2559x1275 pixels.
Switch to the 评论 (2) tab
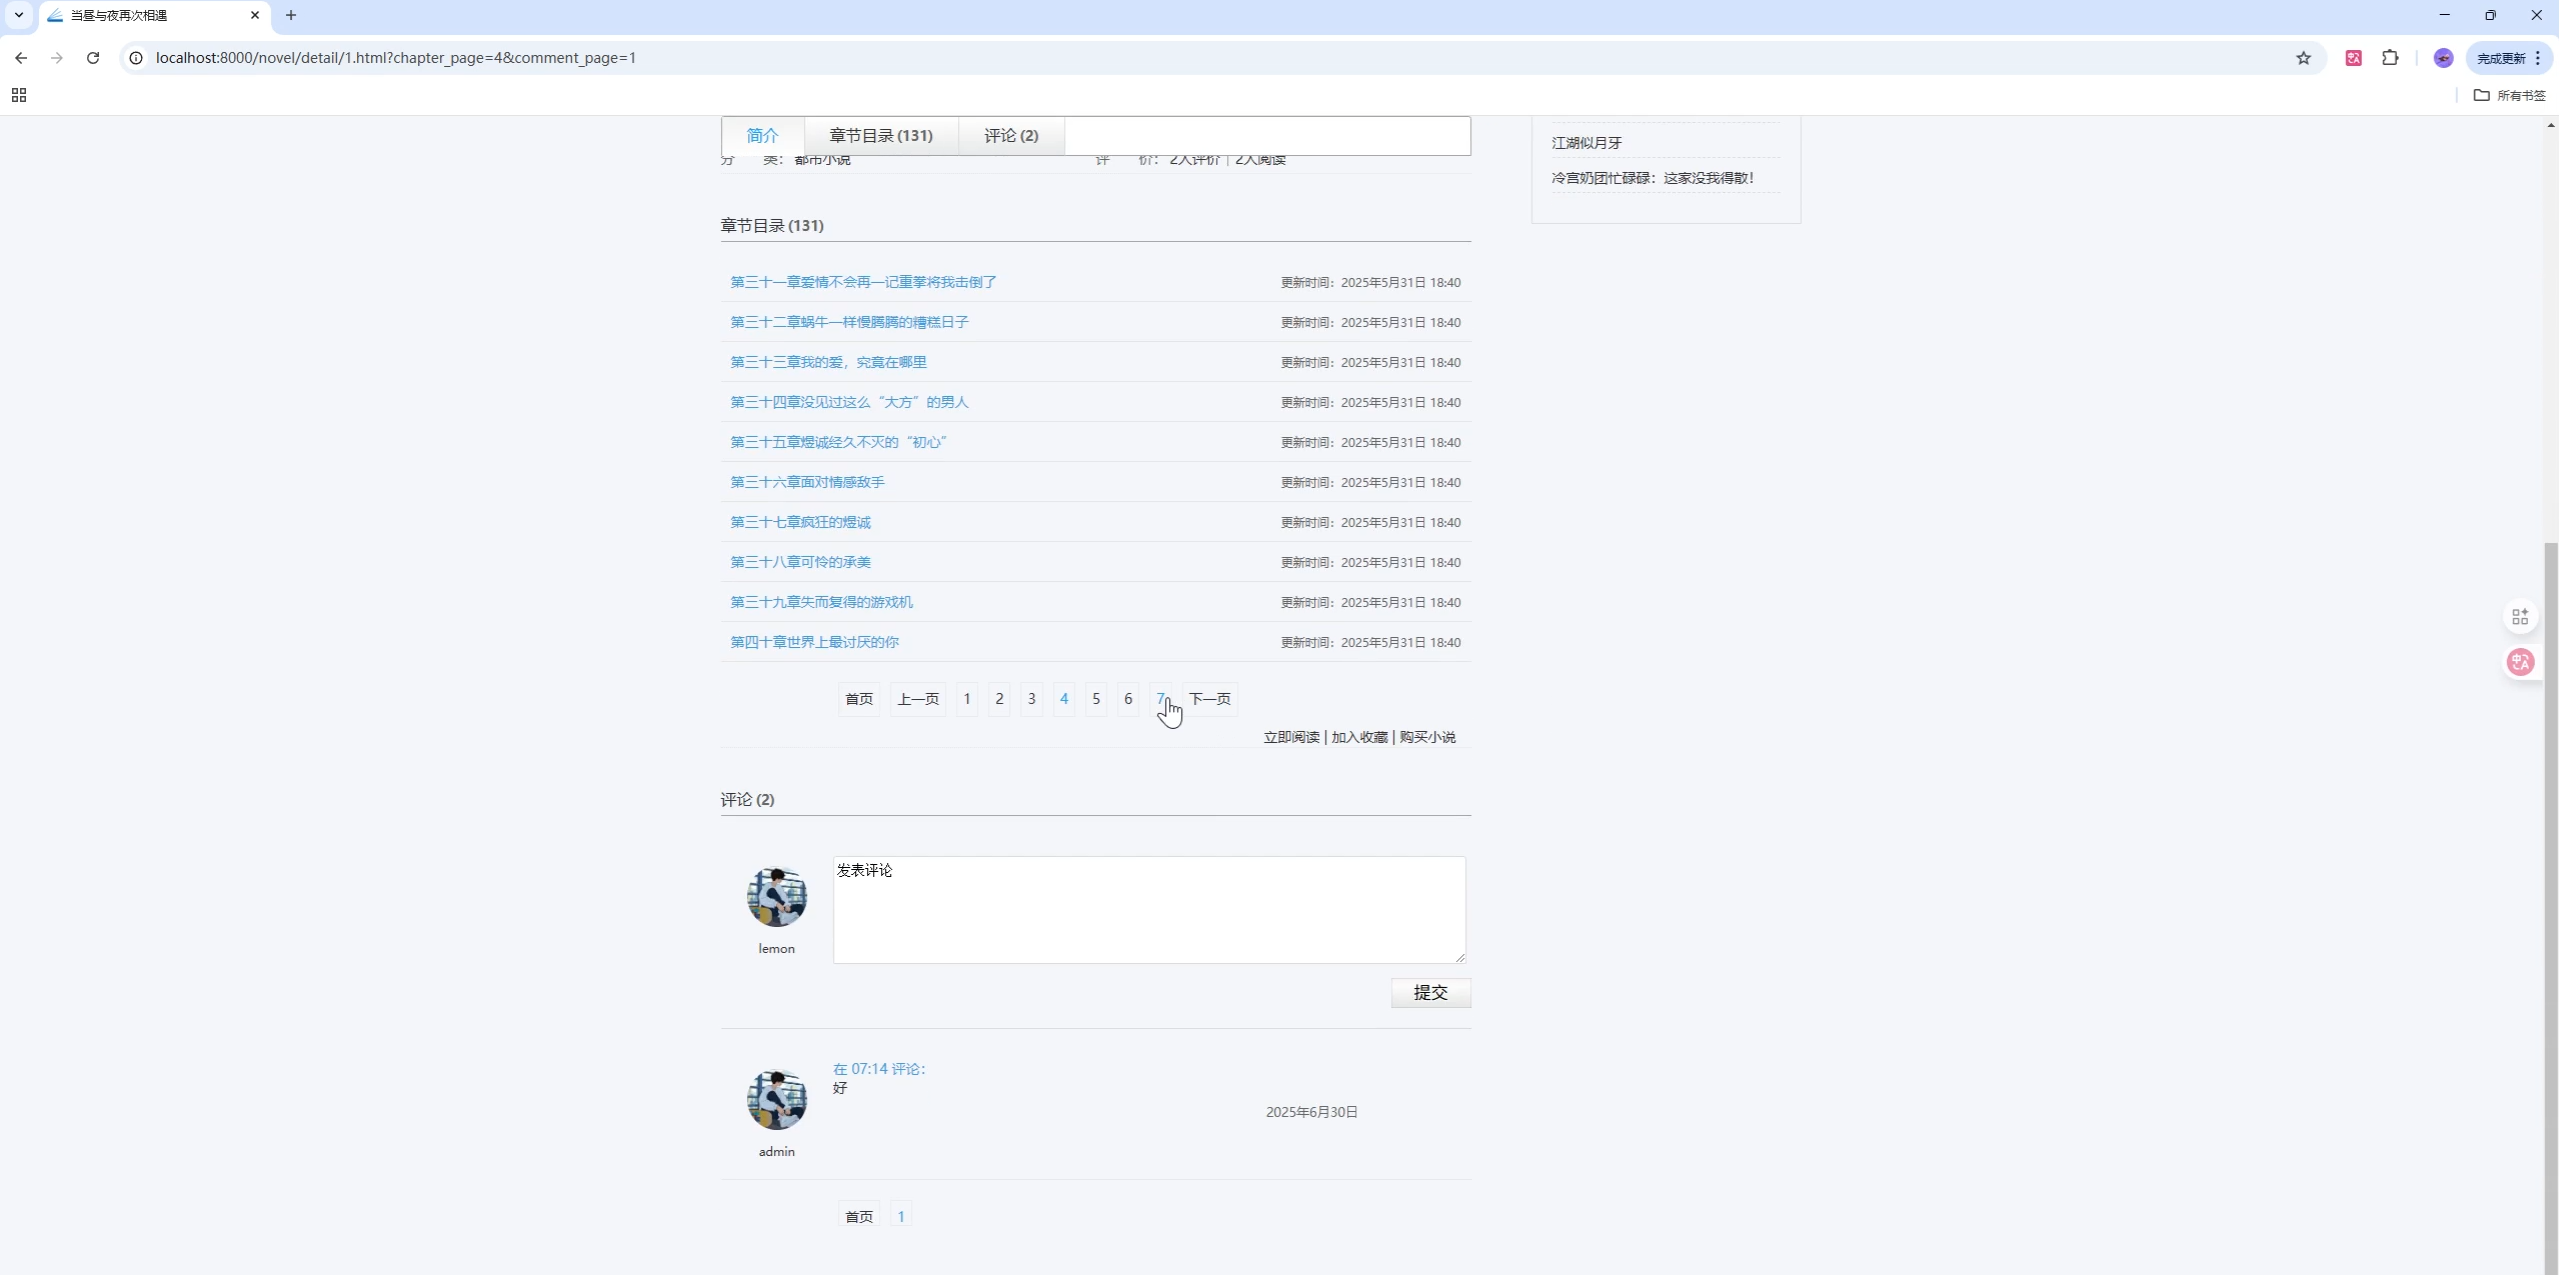pyautogui.click(x=1011, y=136)
